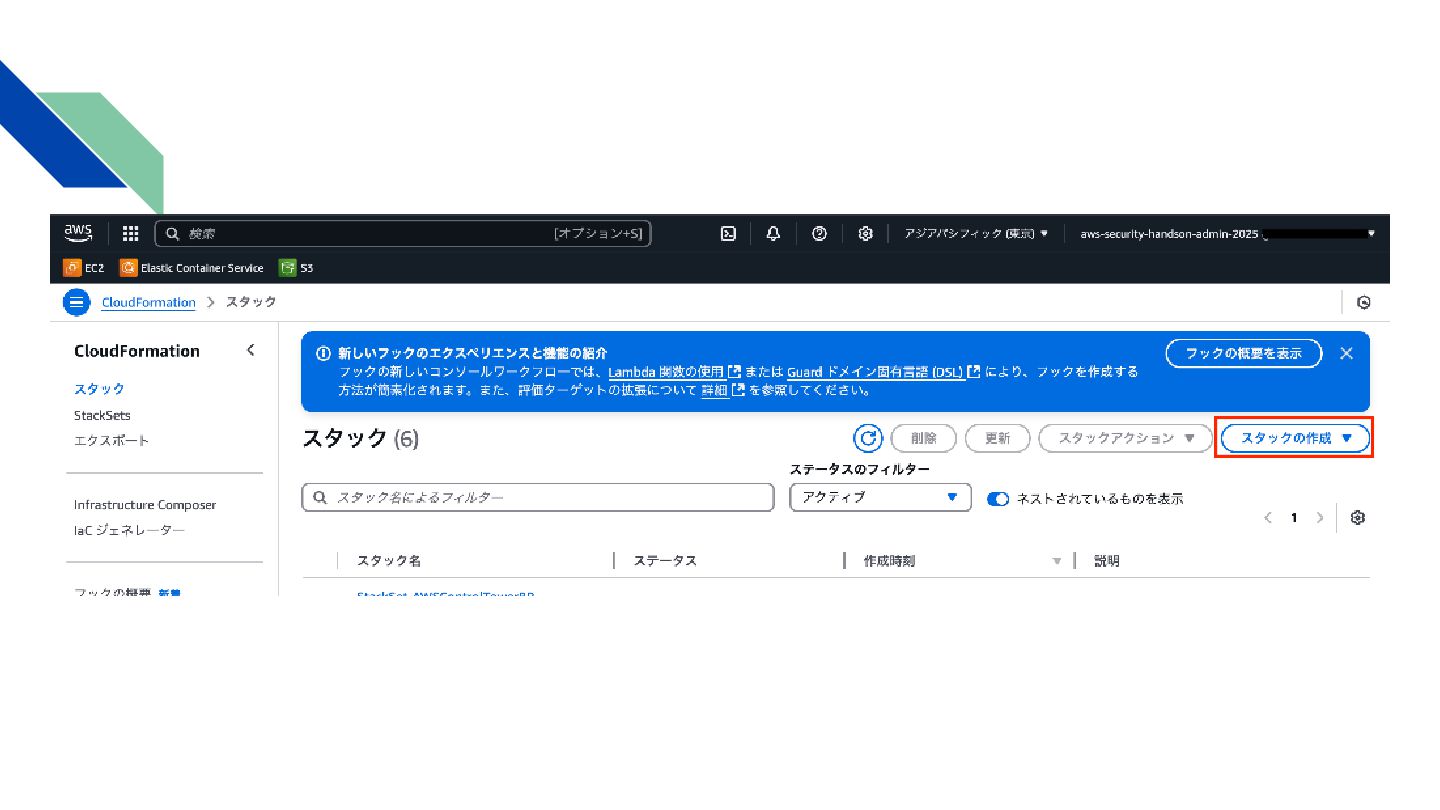
Task: Select page 1 in pagination
Action: click(x=1294, y=518)
